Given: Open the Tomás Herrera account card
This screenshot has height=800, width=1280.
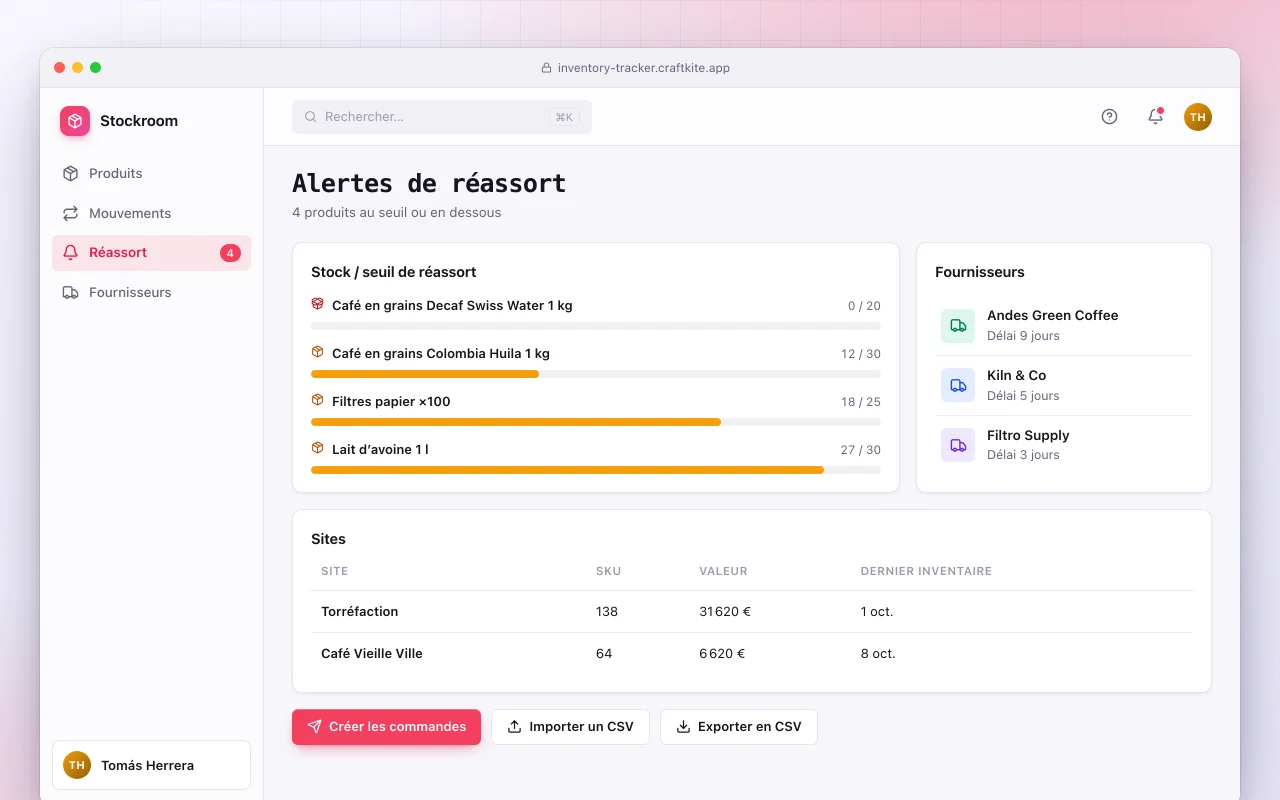Looking at the screenshot, I should point(151,765).
